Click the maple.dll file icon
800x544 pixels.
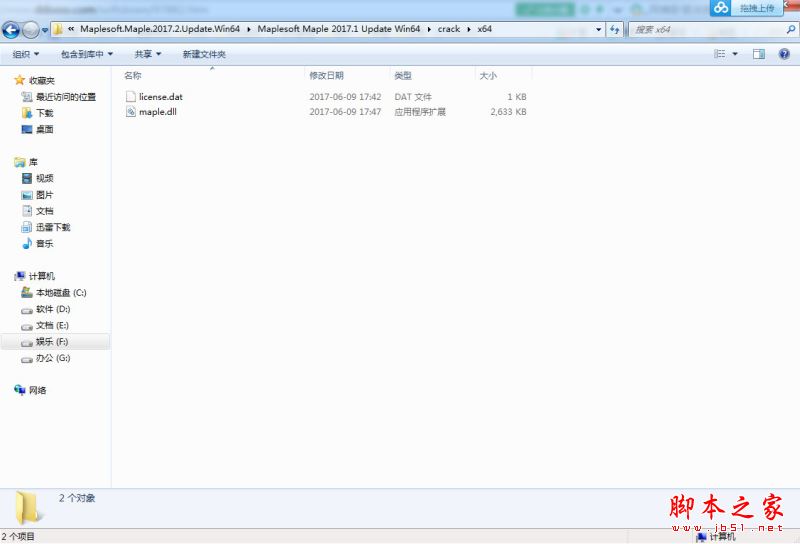point(131,112)
